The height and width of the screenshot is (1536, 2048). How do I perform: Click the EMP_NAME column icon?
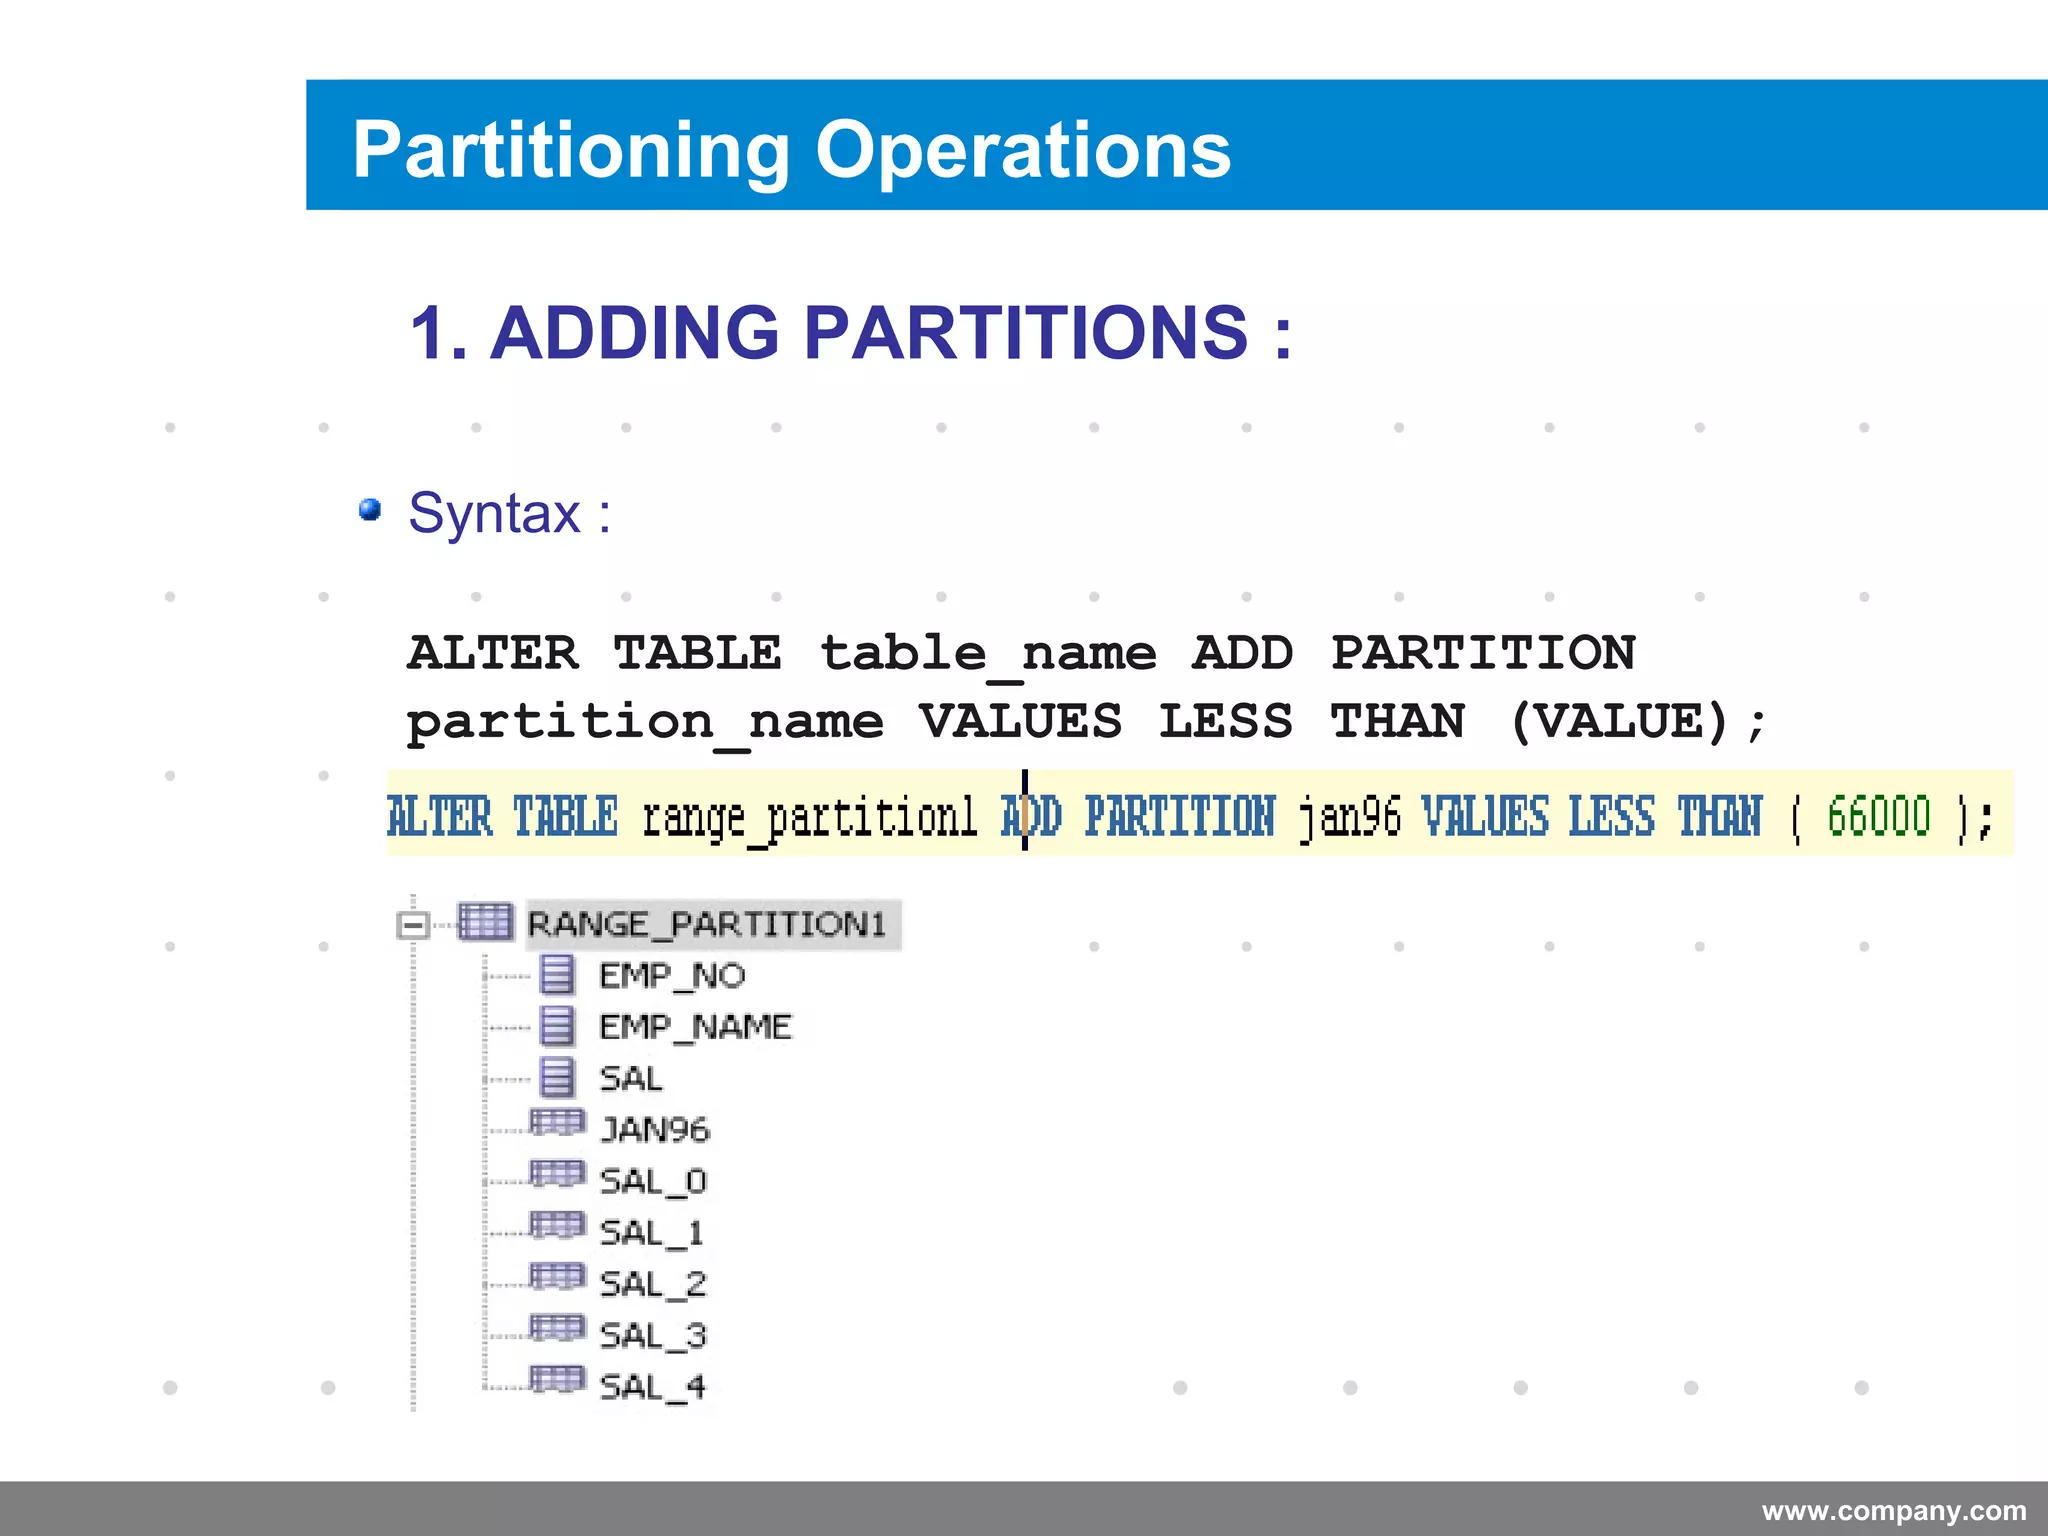click(557, 1025)
